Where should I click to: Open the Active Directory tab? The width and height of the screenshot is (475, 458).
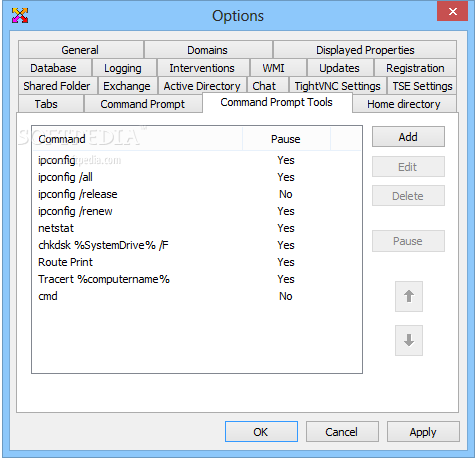202,86
